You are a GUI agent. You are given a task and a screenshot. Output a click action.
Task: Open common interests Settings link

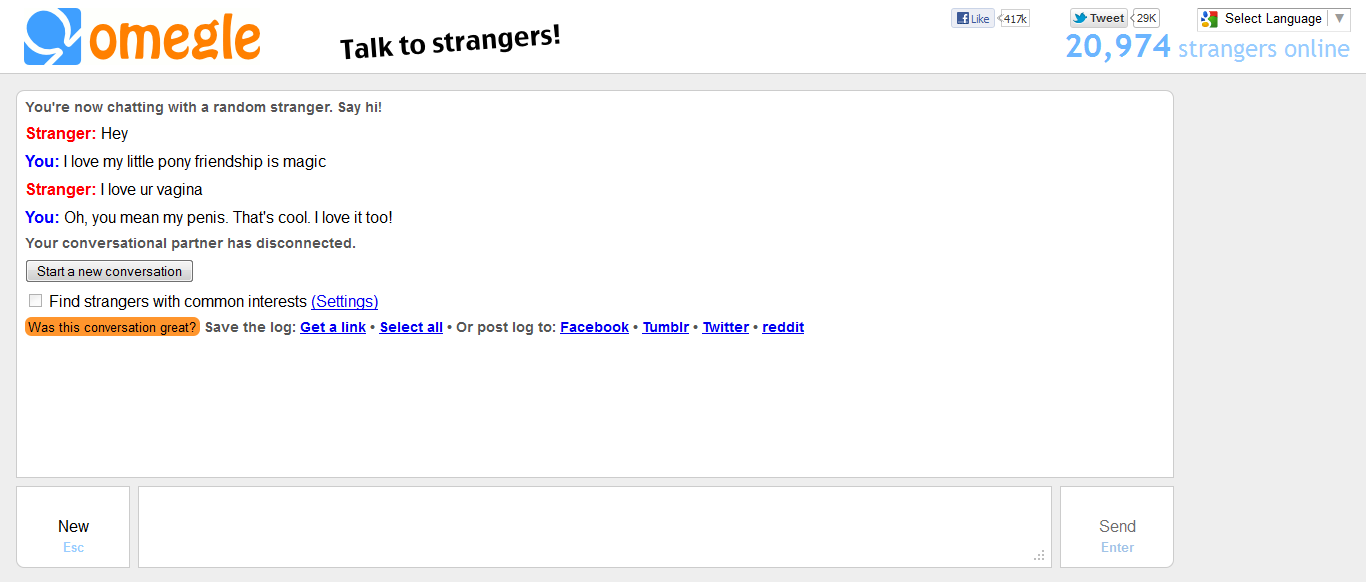point(345,301)
